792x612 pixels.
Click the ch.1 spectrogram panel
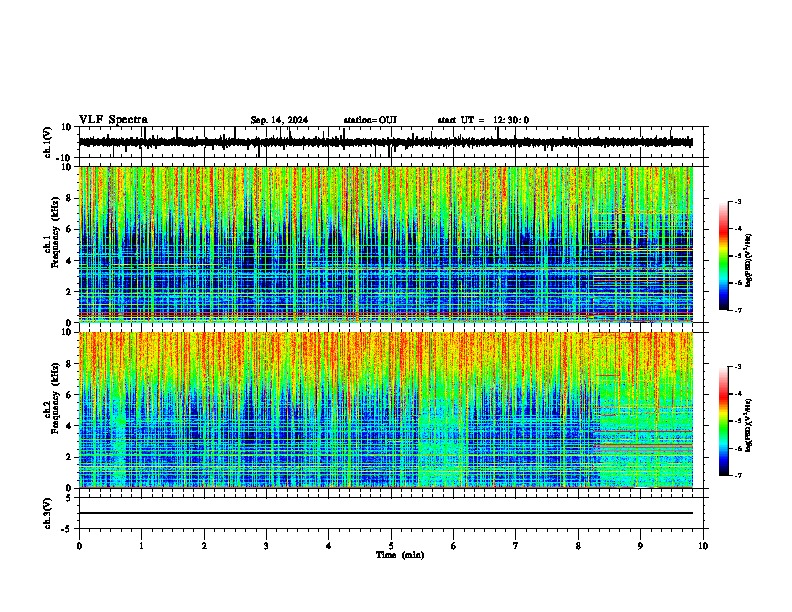(385, 244)
